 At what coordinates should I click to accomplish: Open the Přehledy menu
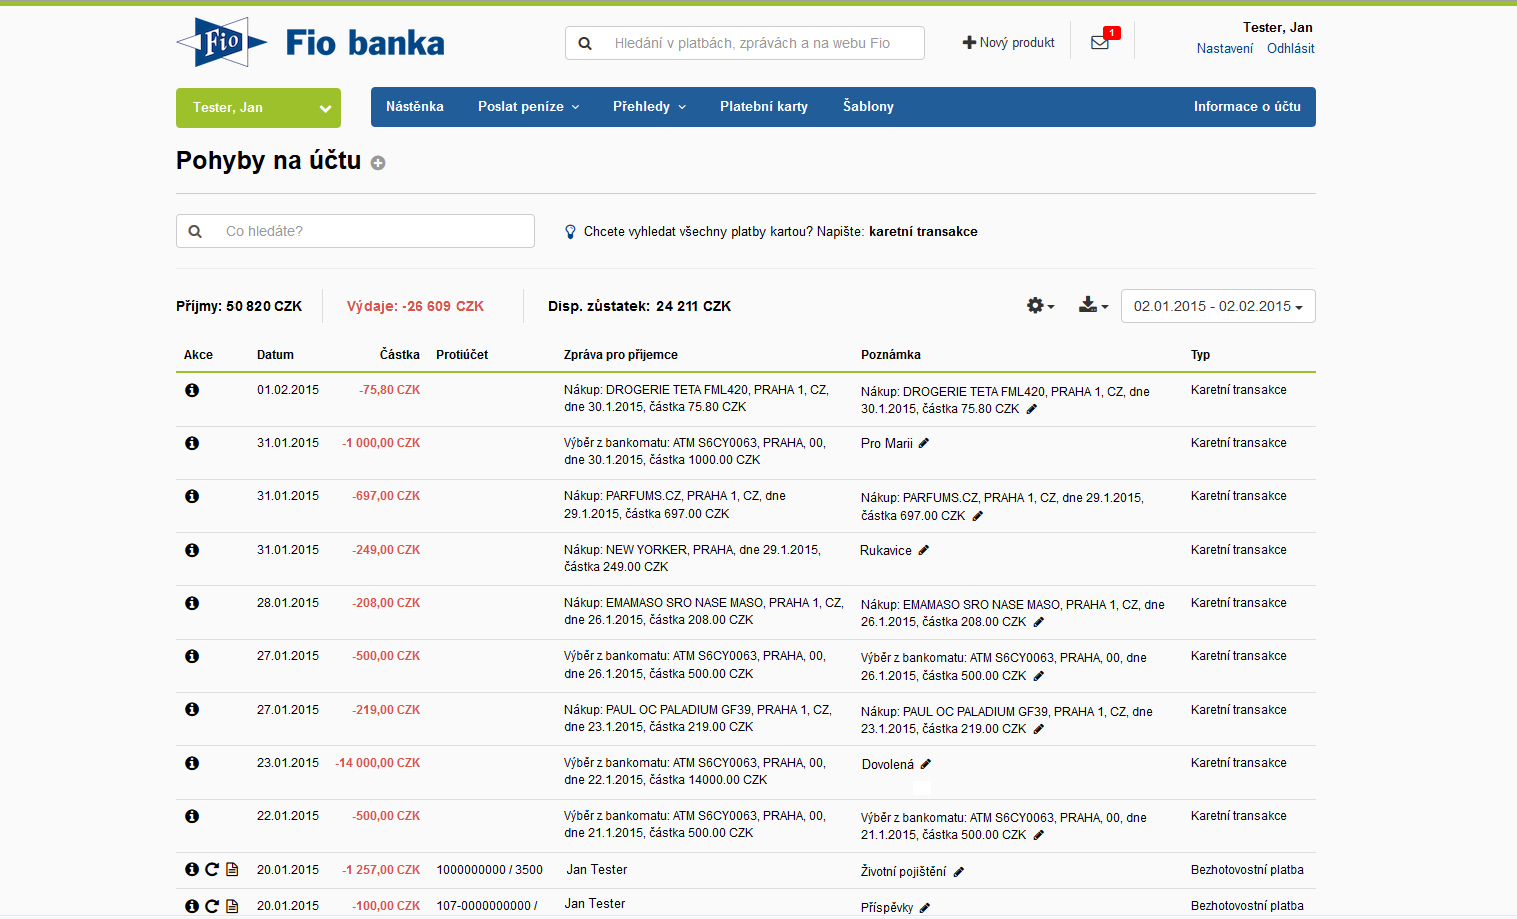click(649, 107)
